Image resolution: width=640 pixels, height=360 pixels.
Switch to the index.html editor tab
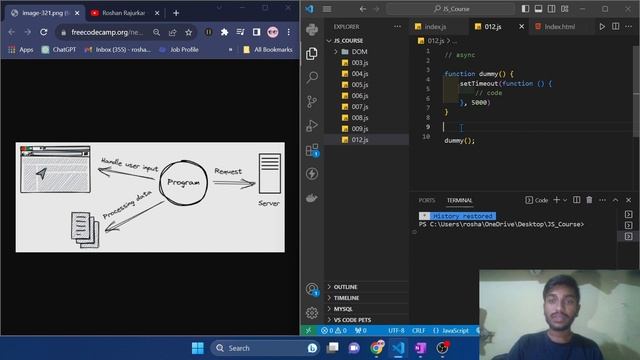(x=559, y=27)
